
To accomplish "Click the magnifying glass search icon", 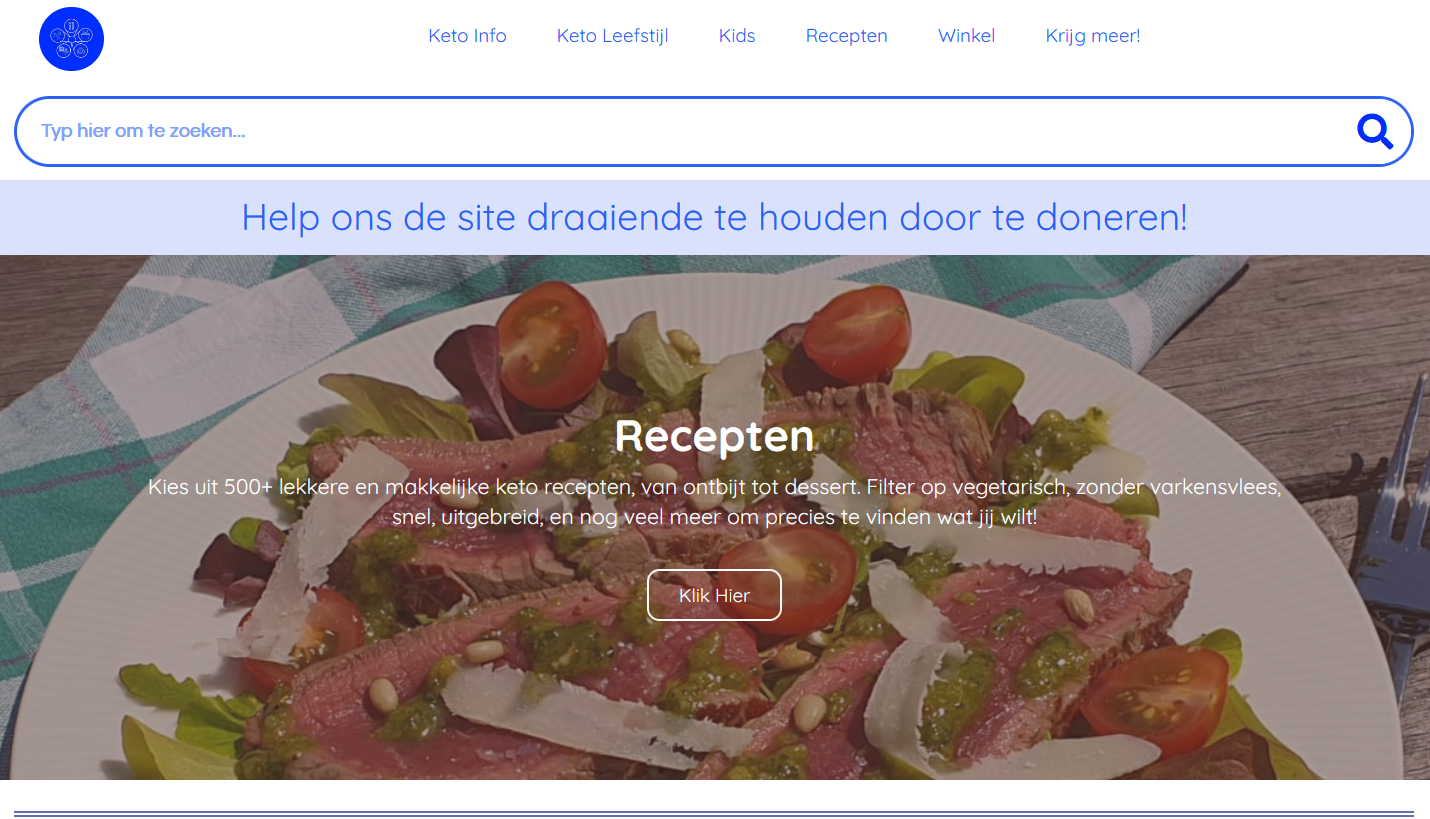I will (x=1375, y=131).
